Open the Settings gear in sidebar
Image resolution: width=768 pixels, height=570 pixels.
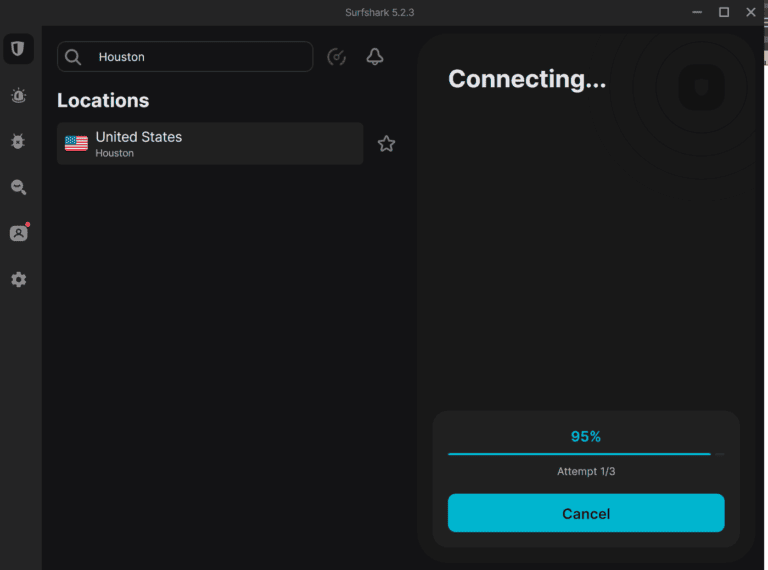coord(18,279)
